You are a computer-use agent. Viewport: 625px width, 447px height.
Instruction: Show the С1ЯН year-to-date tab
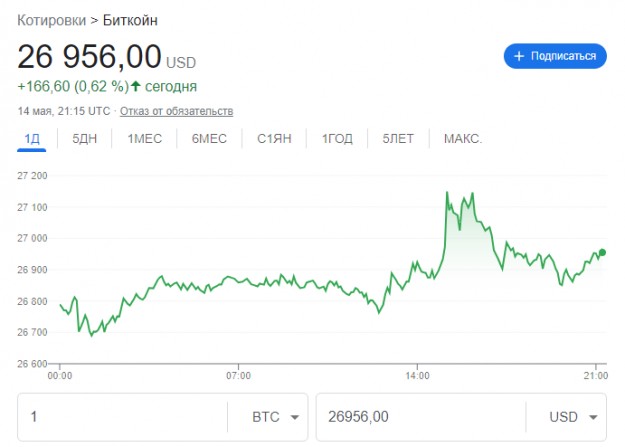click(x=274, y=139)
